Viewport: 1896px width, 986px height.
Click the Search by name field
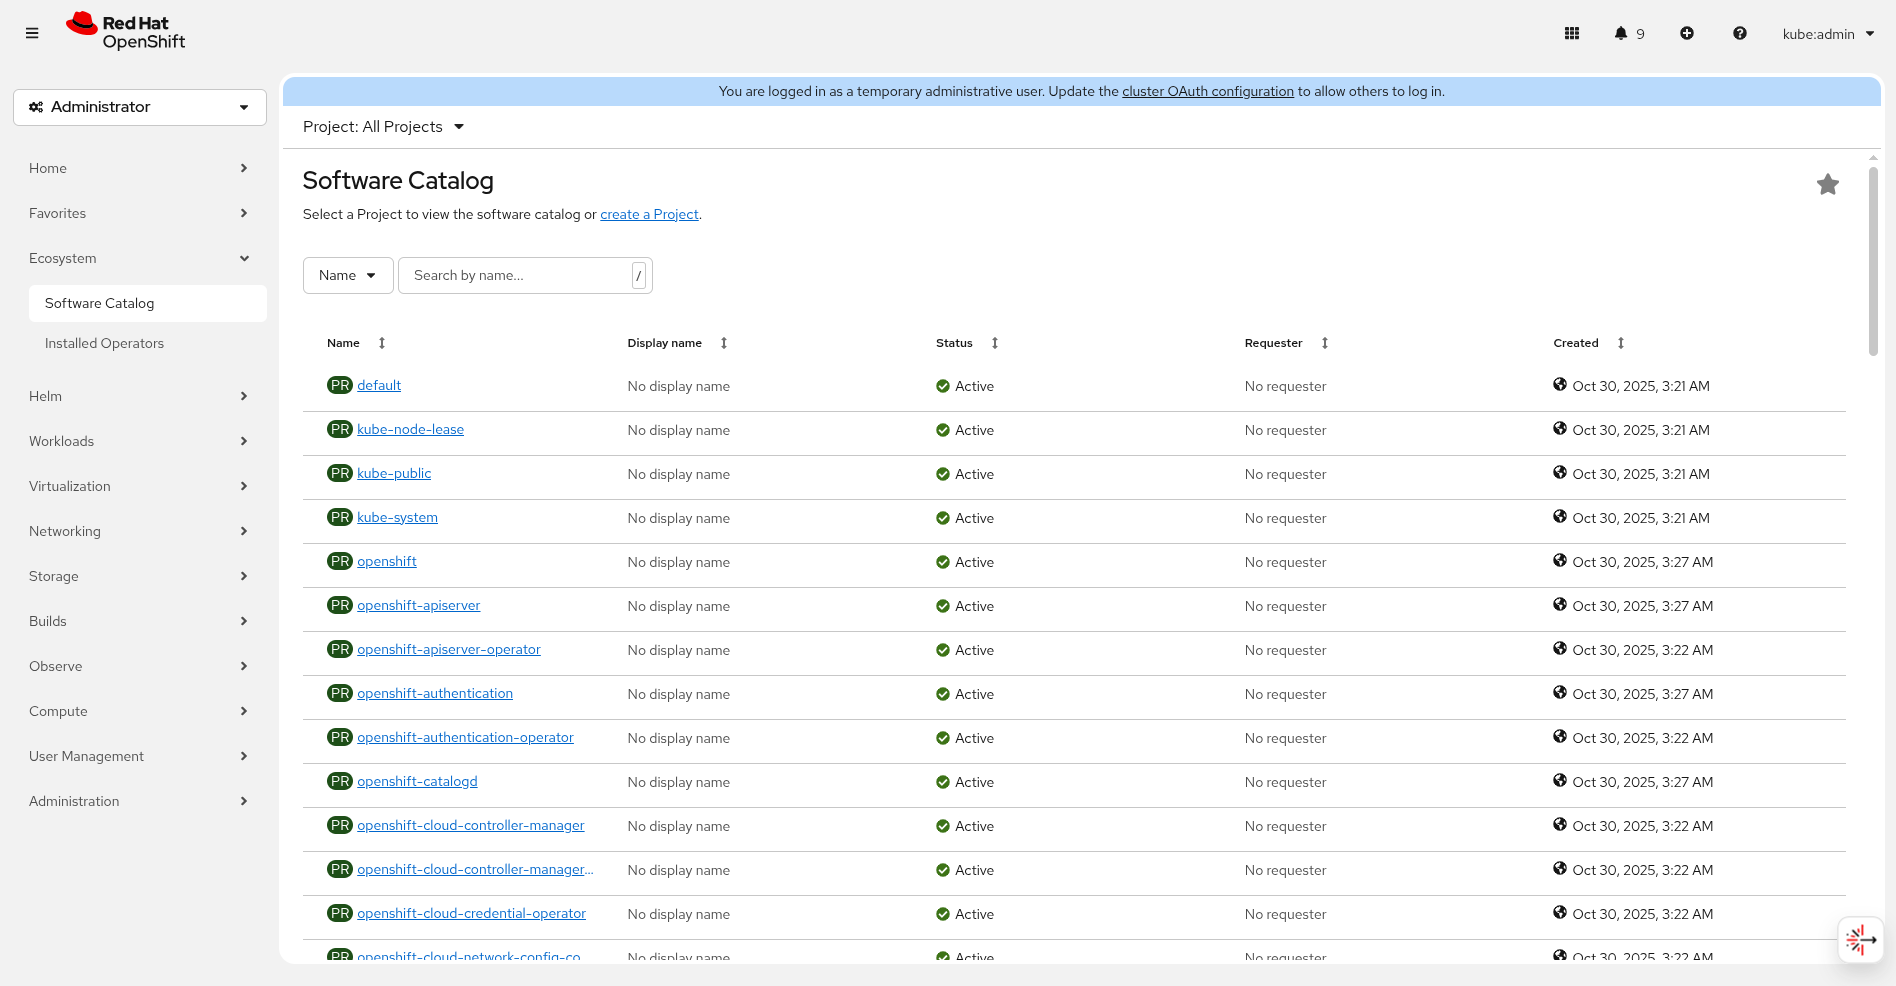click(520, 275)
